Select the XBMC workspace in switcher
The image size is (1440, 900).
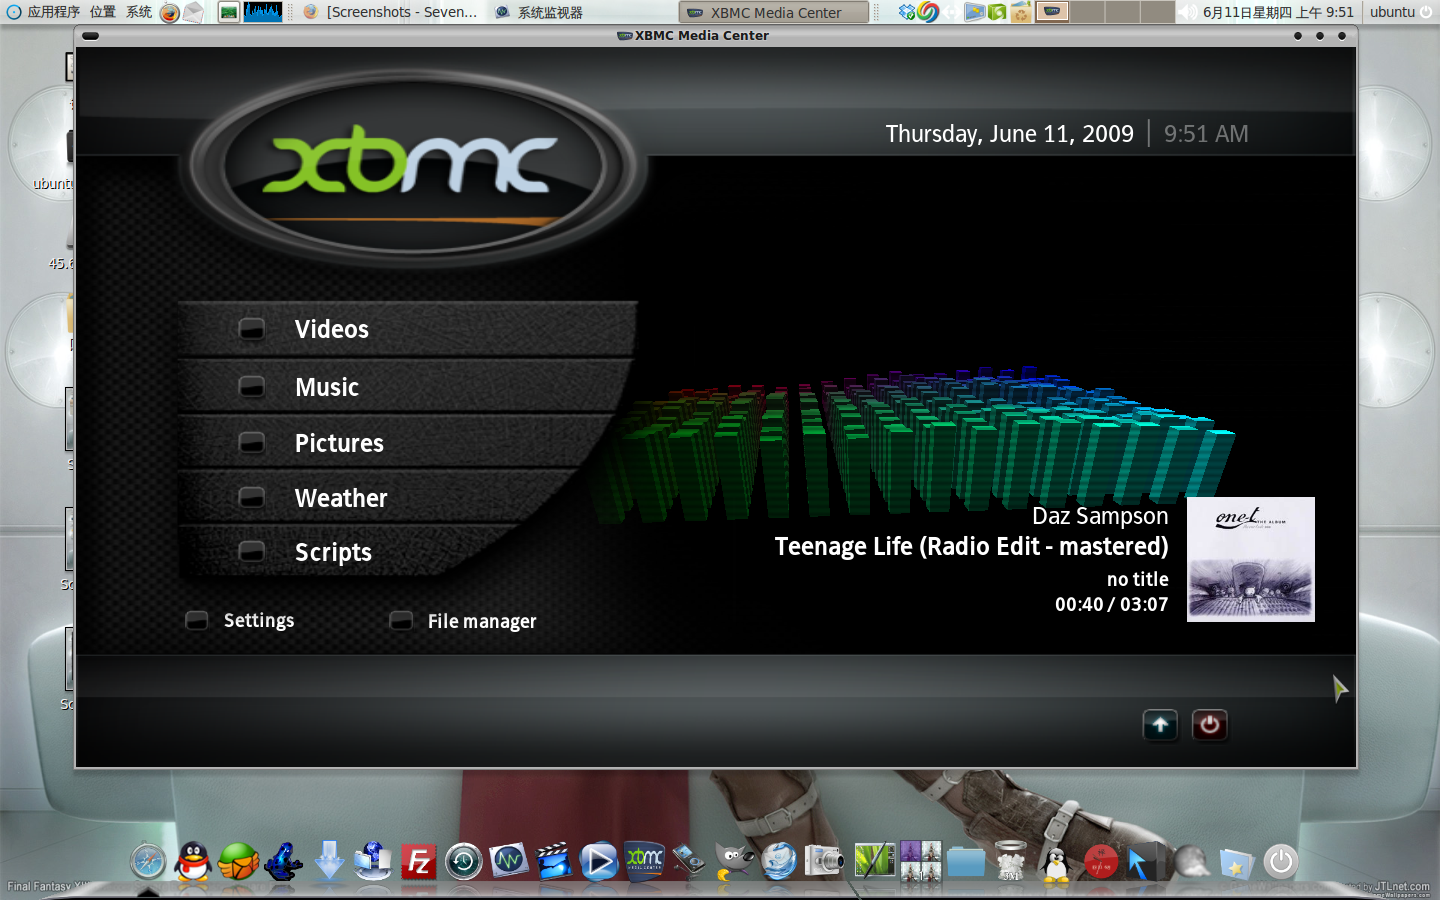(x=1052, y=12)
